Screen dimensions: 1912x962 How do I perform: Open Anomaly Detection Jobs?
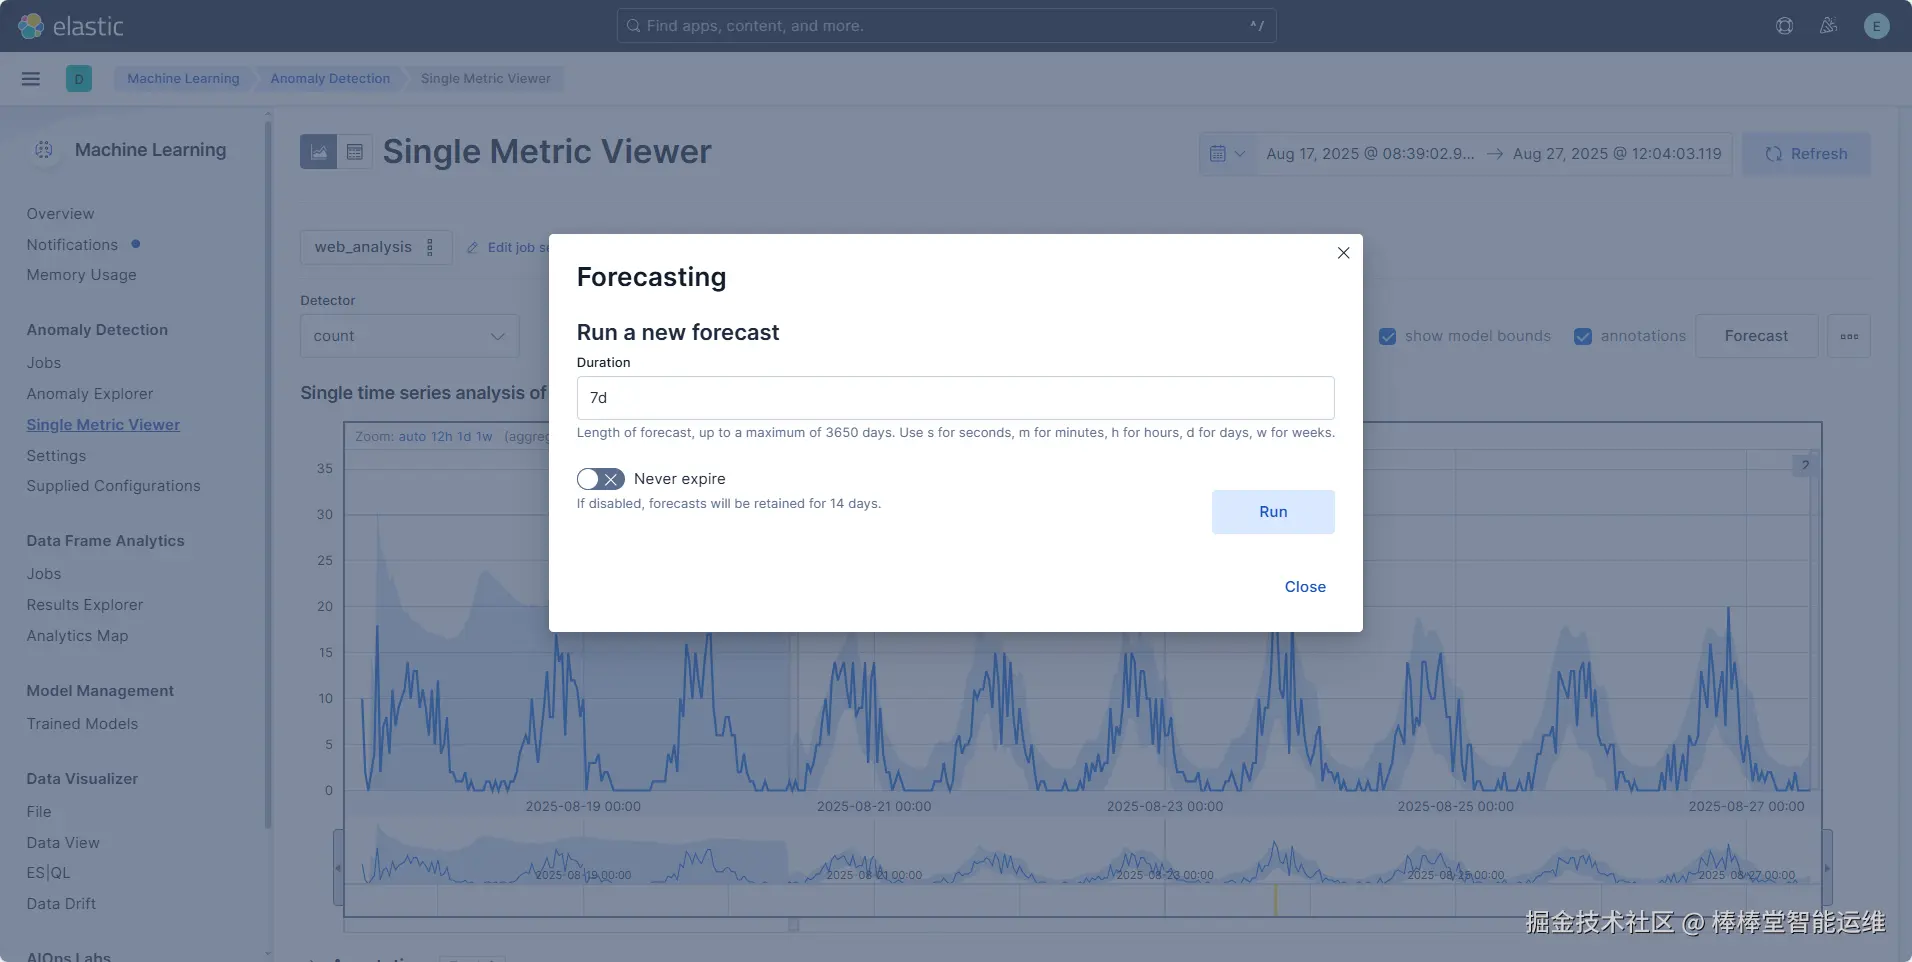(44, 363)
